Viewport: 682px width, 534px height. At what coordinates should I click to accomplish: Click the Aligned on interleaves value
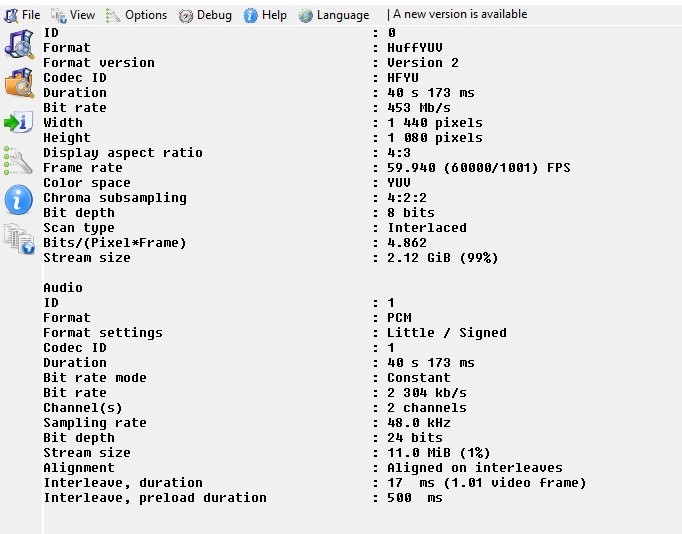click(475, 467)
